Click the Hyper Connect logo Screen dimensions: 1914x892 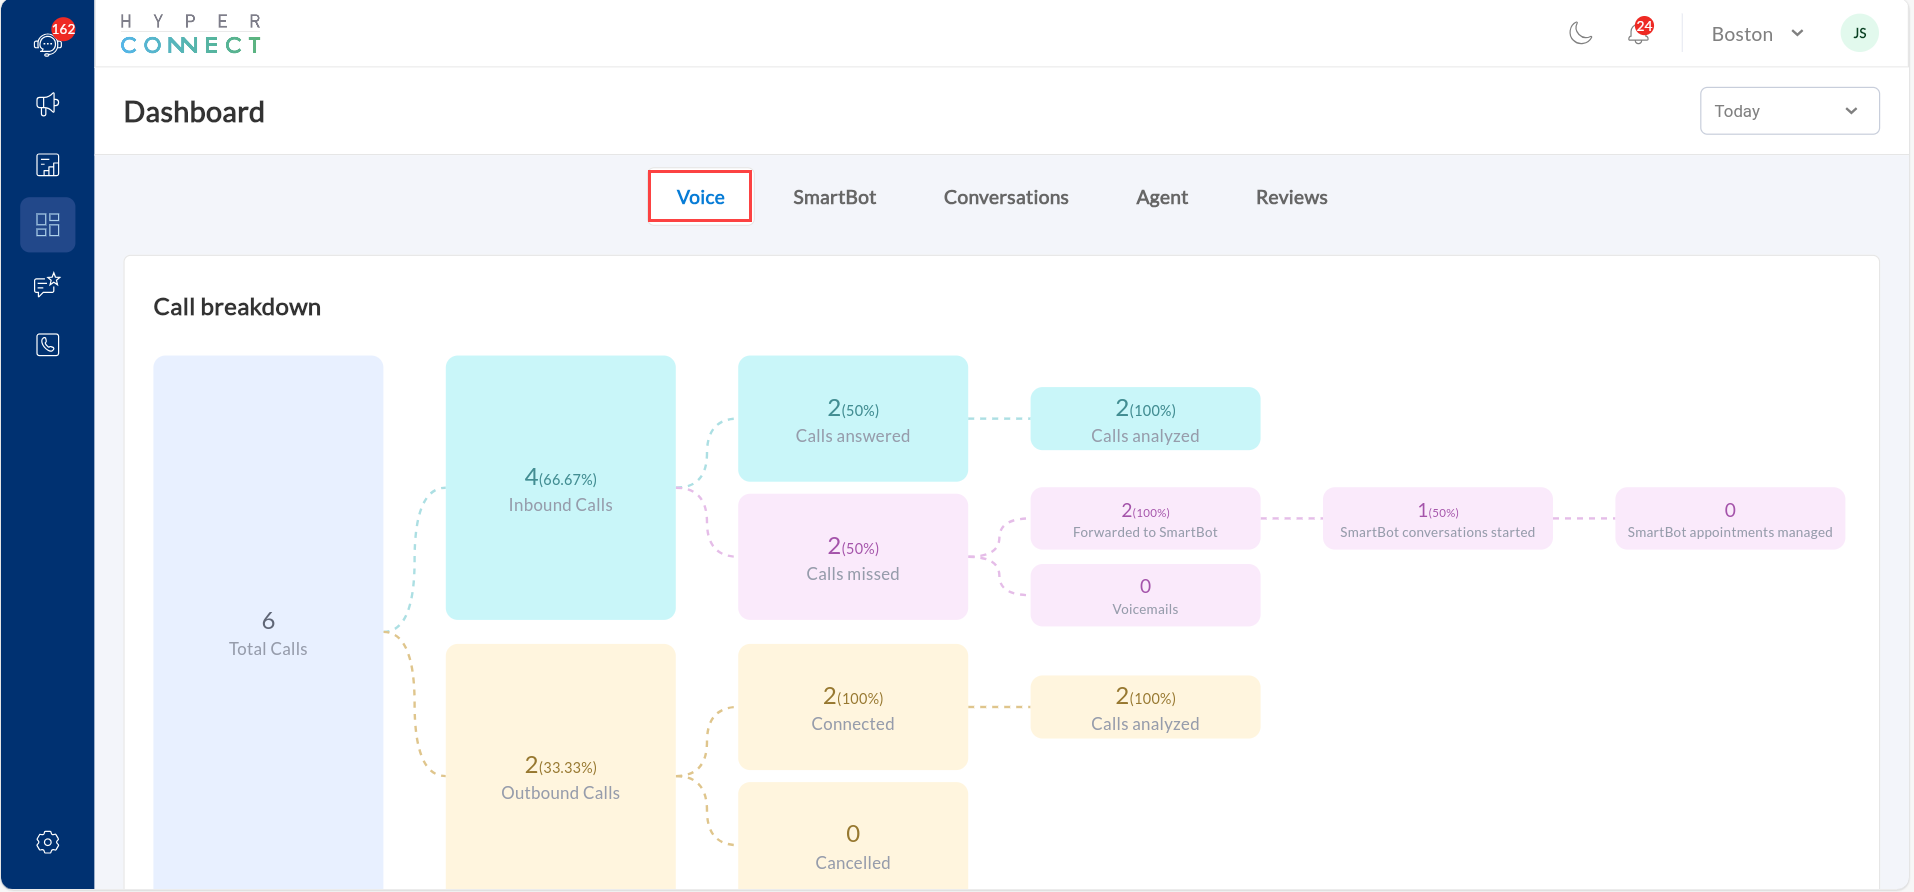click(x=191, y=34)
